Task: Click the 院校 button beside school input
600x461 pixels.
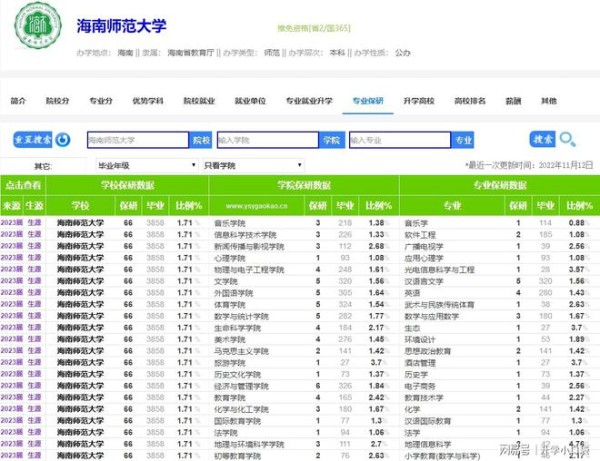Action: [x=201, y=140]
